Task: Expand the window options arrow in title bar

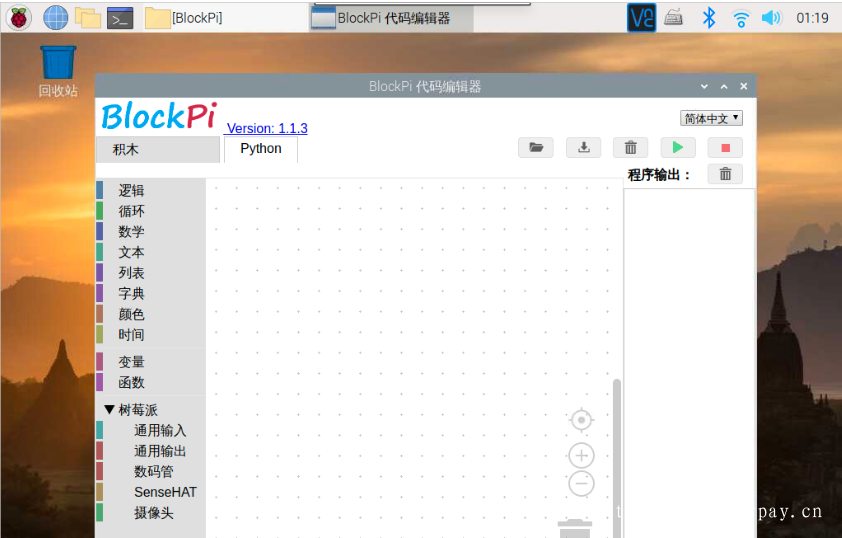Action: tap(704, 87)
